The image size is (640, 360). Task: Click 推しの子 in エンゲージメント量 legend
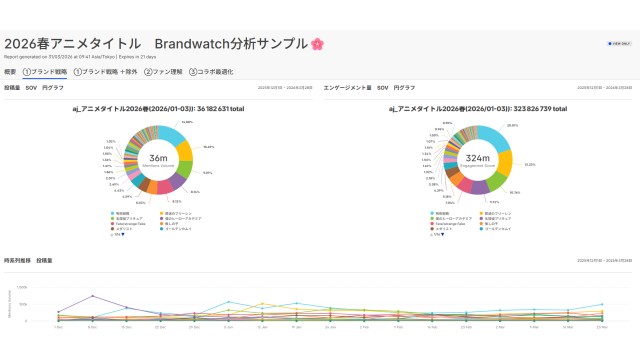point(489,224)
